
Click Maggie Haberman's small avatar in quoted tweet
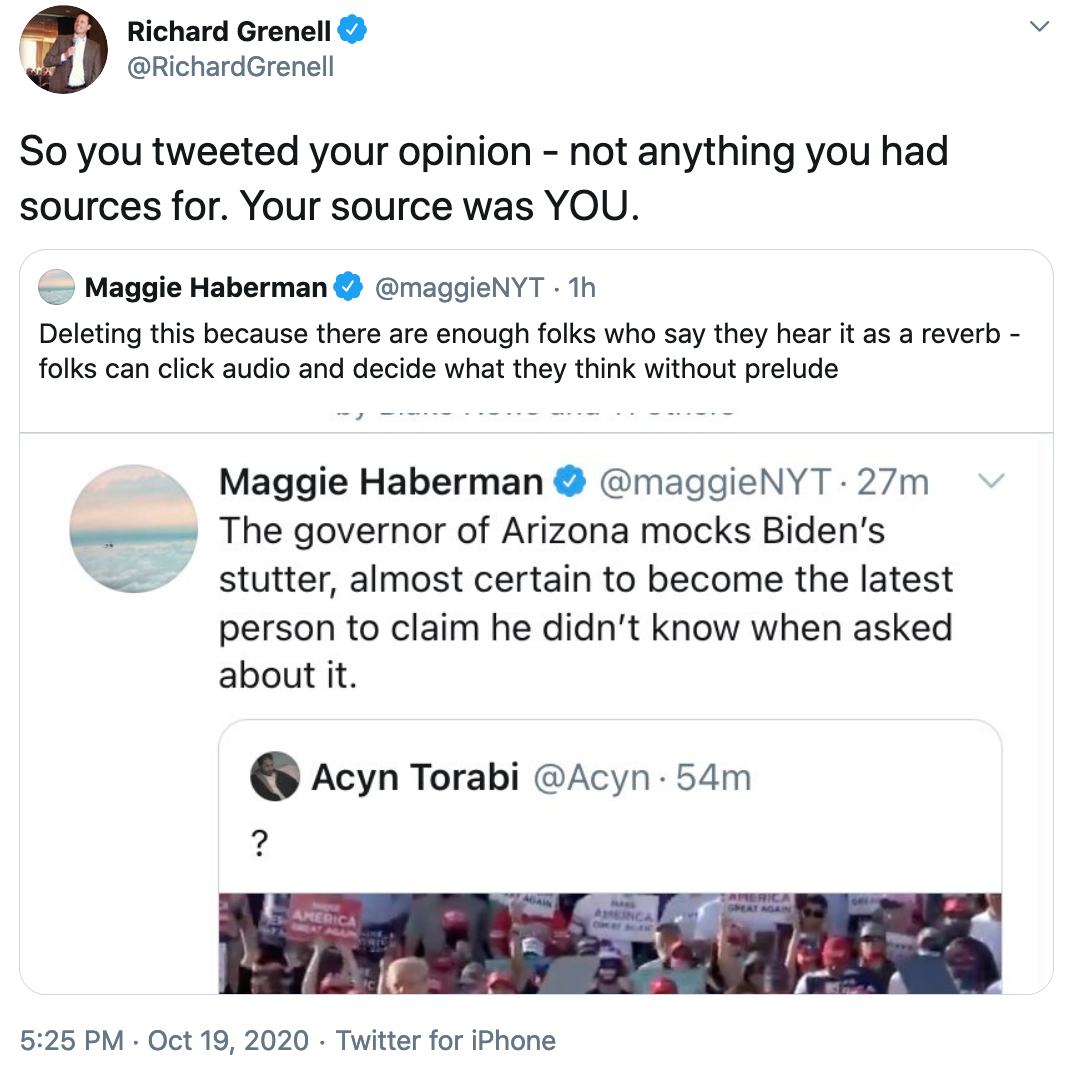56,288
